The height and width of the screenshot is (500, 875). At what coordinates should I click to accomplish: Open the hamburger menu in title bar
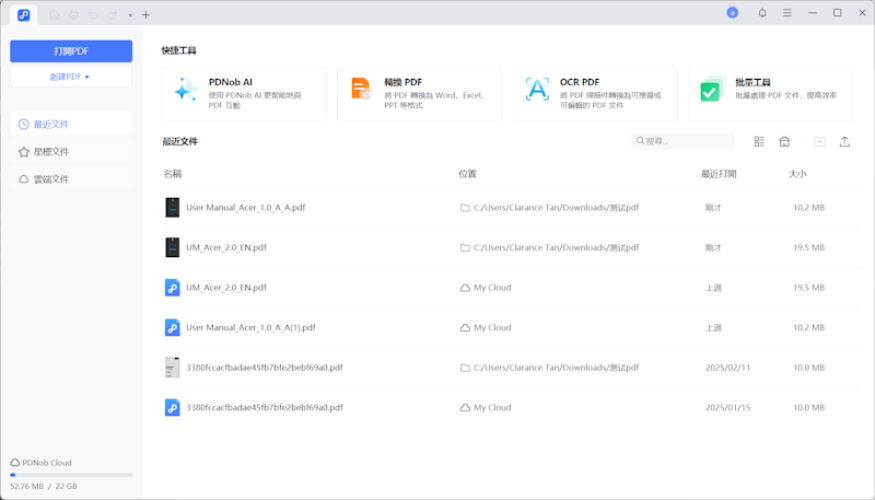[787, 13]
